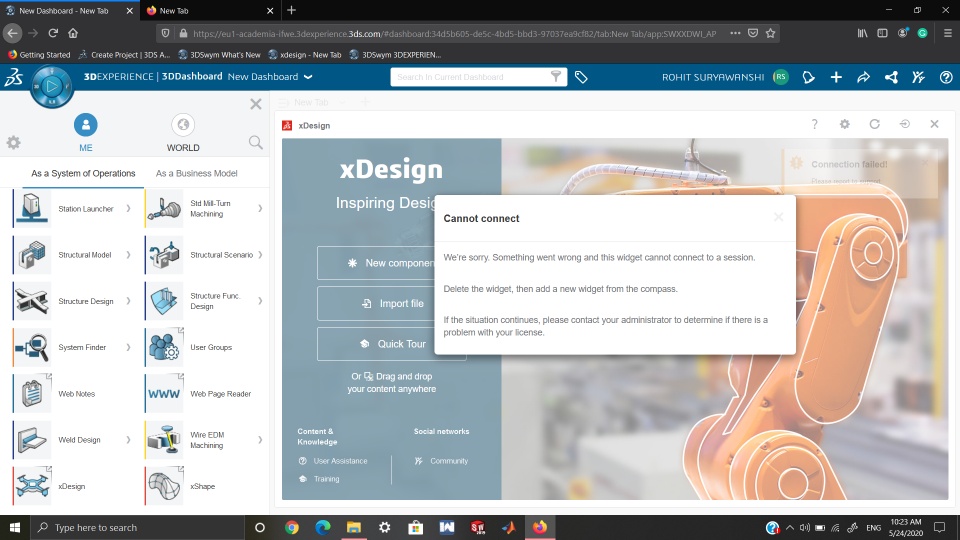Open the Wire EDM Machining app icon
The width and height of the screenshot is (960, 540).
(x=164, y=440)
